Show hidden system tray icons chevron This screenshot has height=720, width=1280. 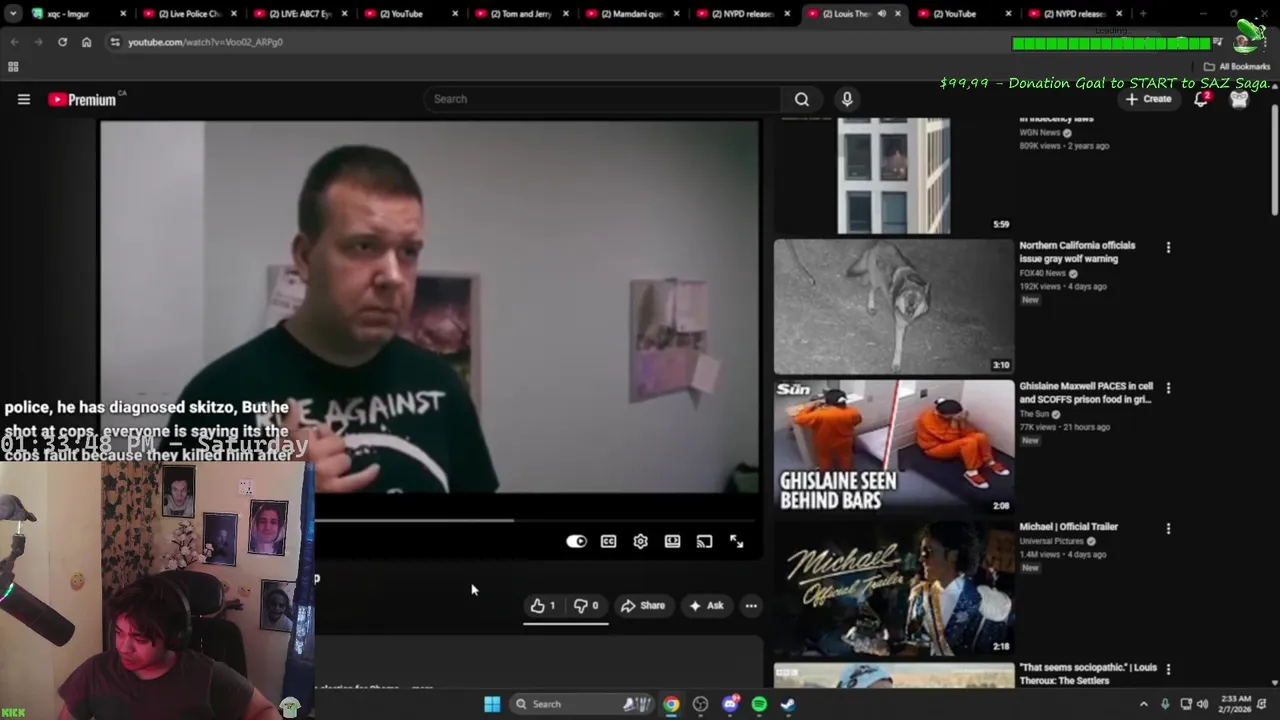click(x=1144, y=704)
